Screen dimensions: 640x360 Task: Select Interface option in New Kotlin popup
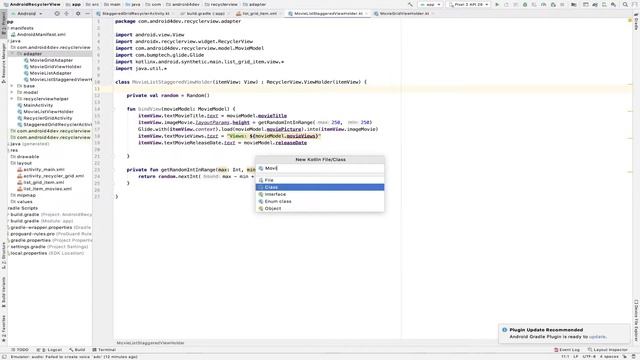pos(320,194)
